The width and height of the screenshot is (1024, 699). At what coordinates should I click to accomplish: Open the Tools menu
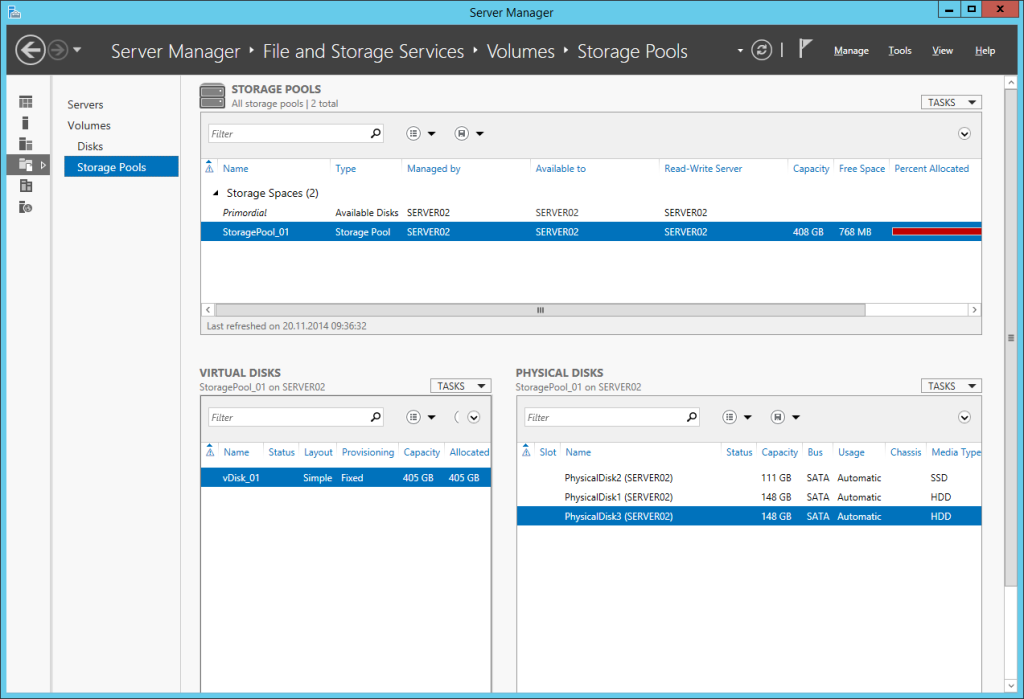(899, 50)
